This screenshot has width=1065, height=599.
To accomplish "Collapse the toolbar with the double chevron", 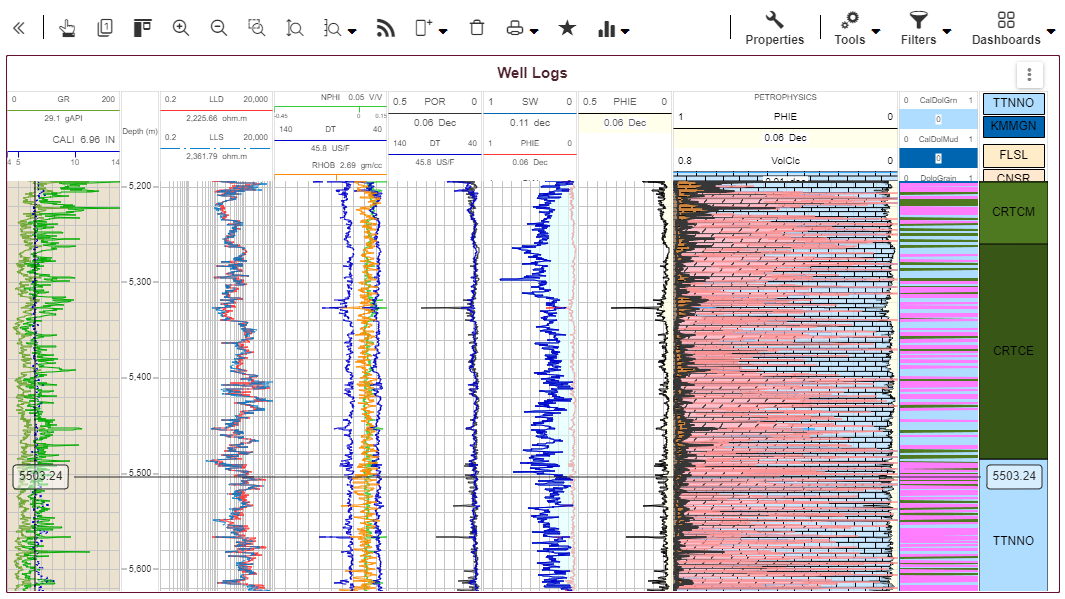I will click(18, 29).
